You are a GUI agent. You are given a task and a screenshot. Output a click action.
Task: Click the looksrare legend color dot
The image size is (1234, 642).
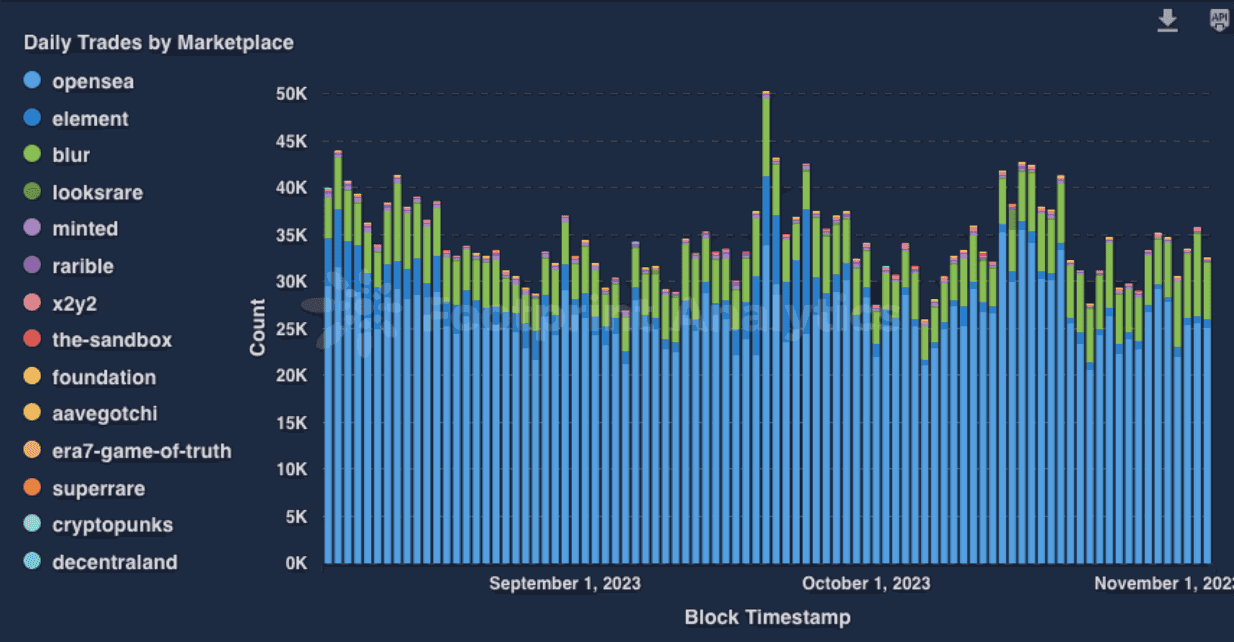pos(32,192)
